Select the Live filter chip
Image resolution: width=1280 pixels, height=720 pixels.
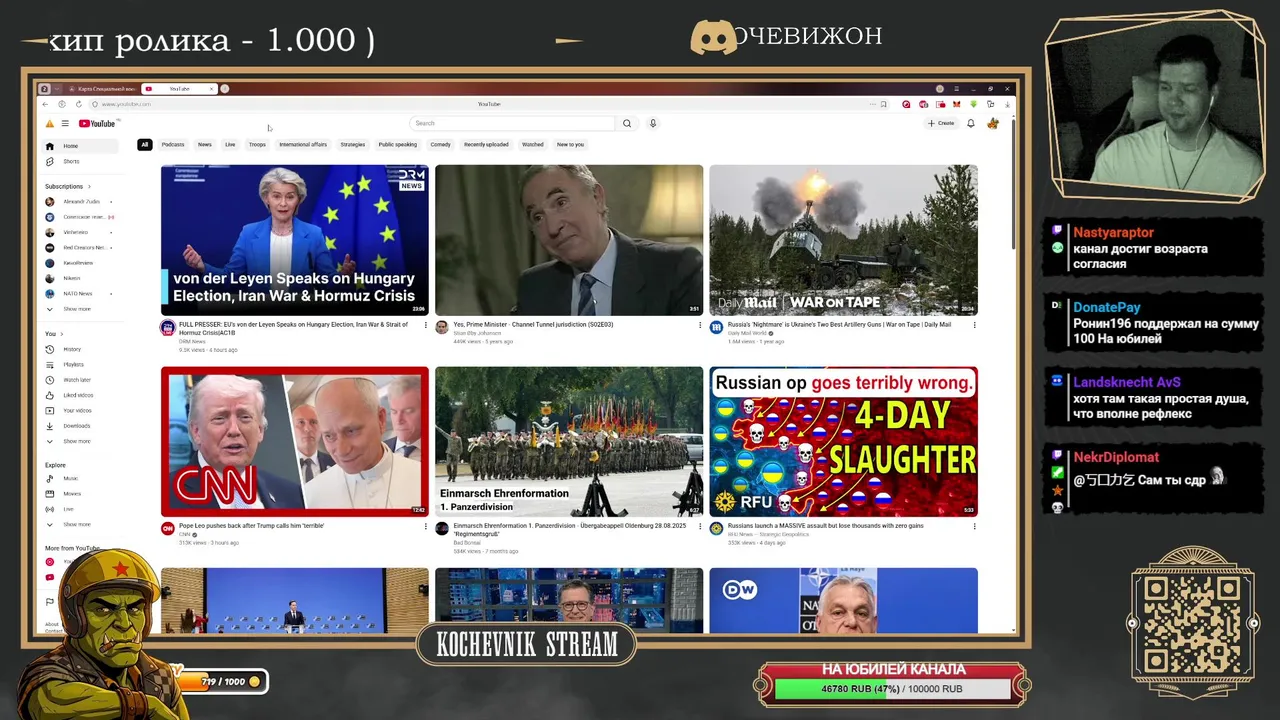click(230, 144)
